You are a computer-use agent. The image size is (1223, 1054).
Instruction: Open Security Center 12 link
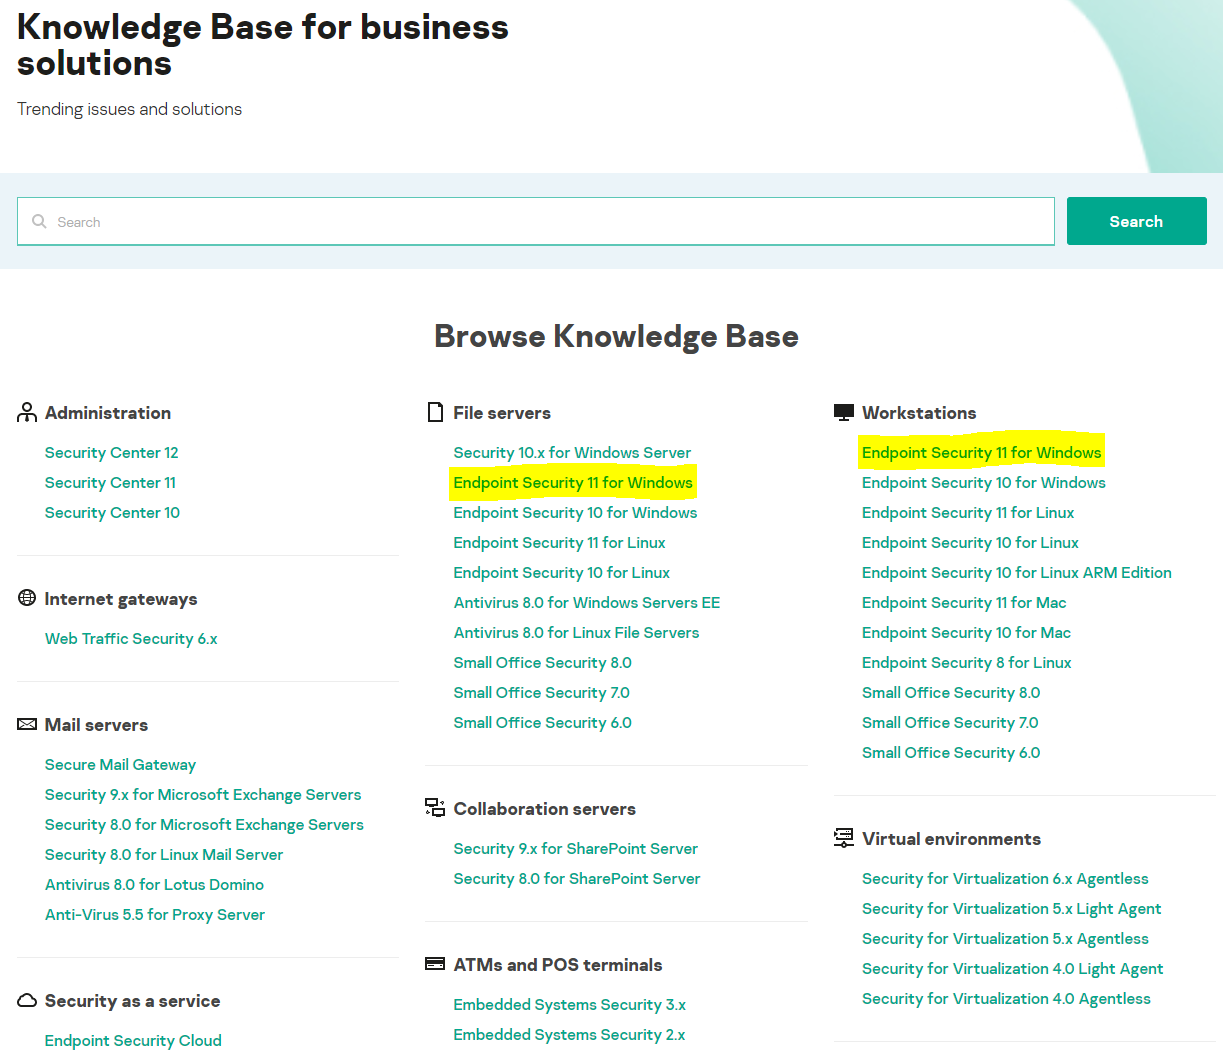click(x=112, y=453)
